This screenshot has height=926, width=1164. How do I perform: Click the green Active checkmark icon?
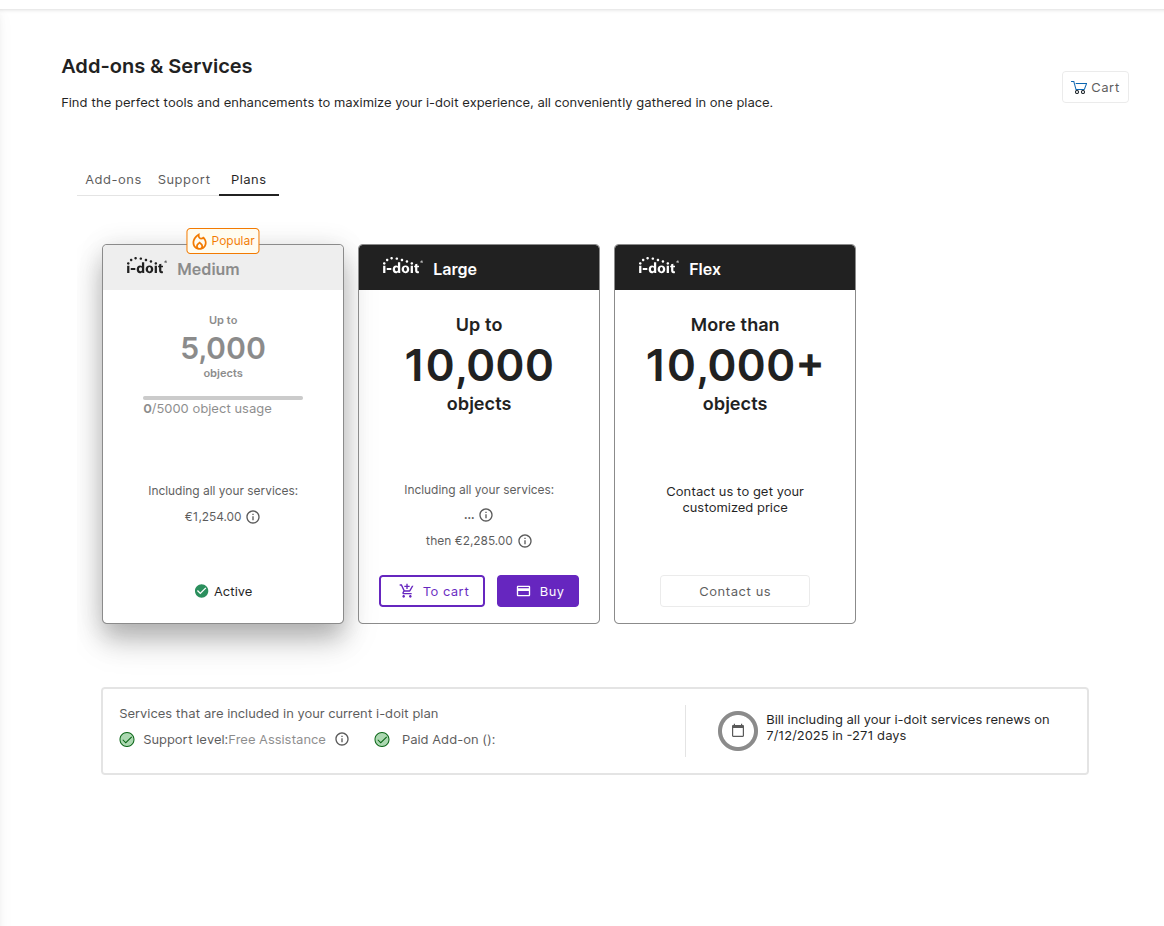201,591
